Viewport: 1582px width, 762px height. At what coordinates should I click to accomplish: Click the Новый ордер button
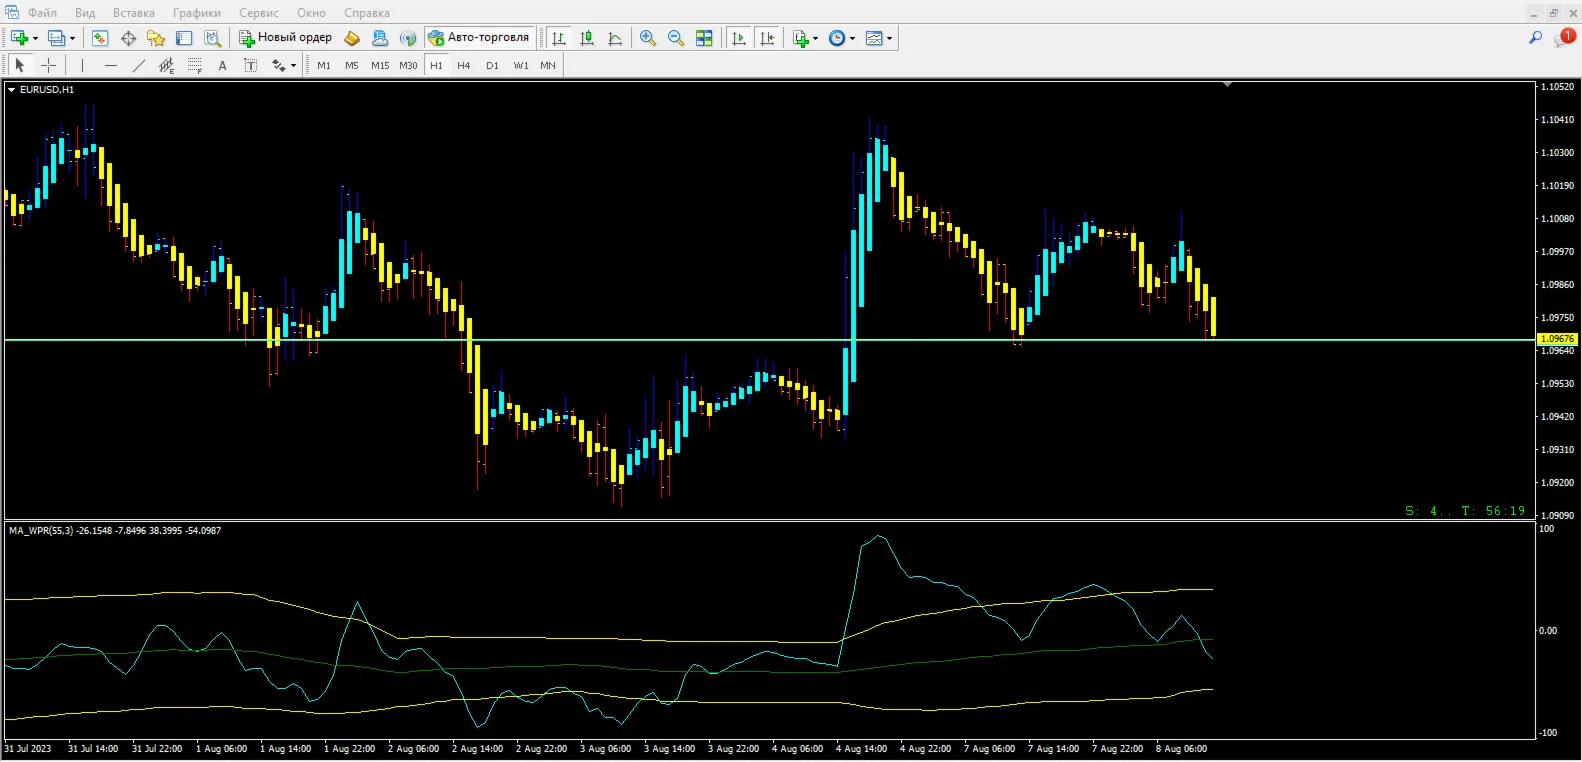point(285,38)
